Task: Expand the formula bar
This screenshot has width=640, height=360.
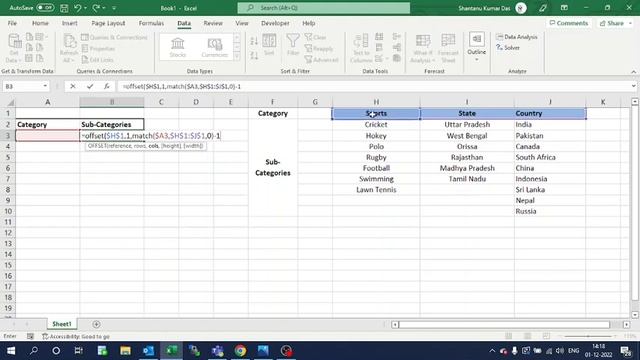Action: click(x=633, y=86)
